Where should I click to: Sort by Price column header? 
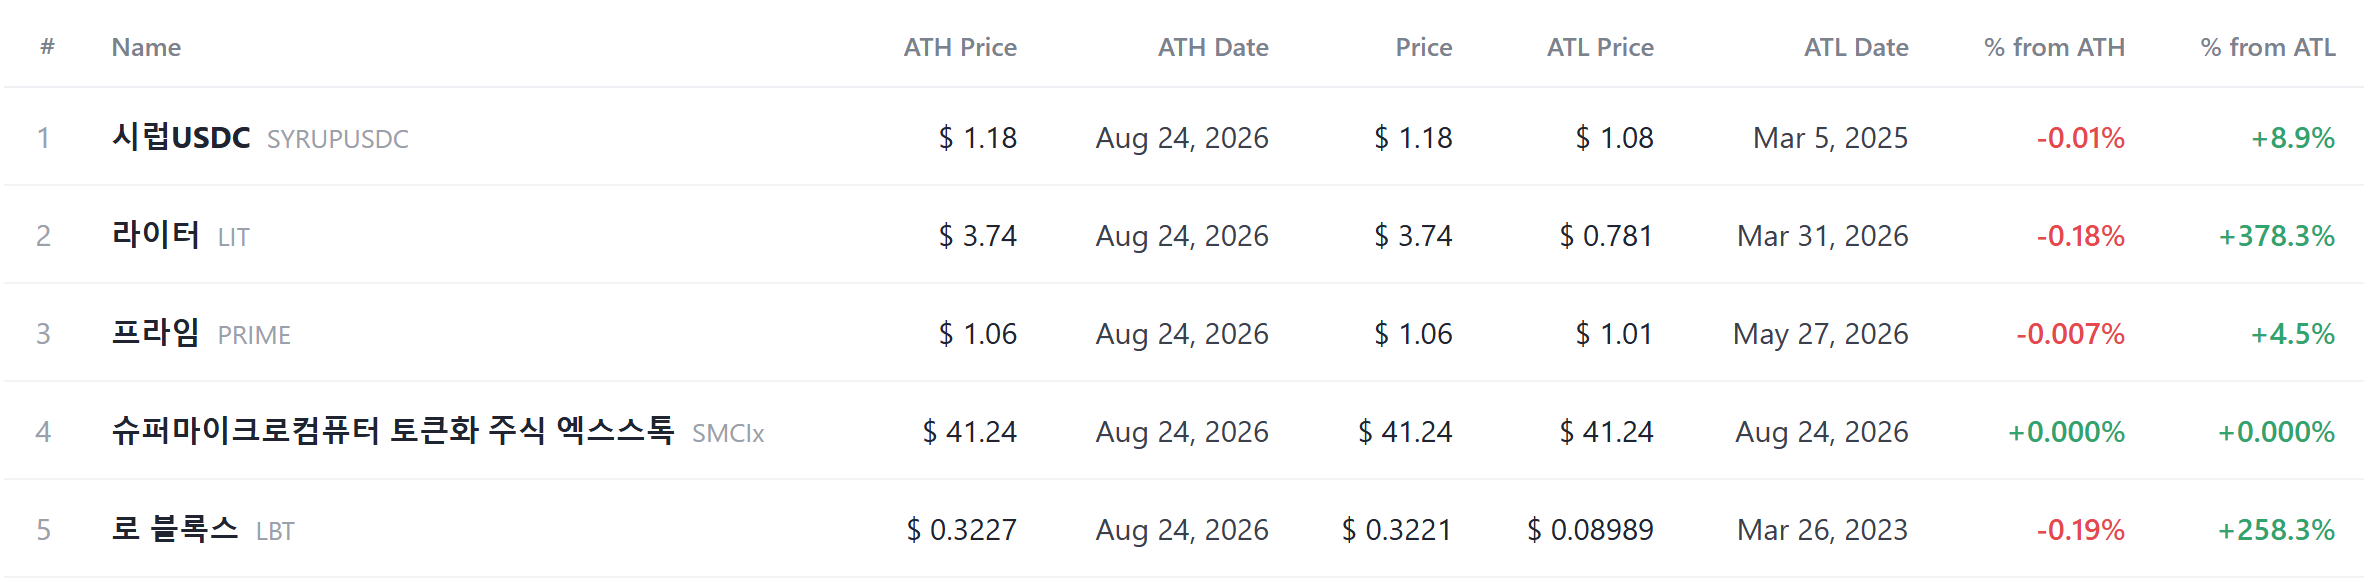click(1424, 47)
